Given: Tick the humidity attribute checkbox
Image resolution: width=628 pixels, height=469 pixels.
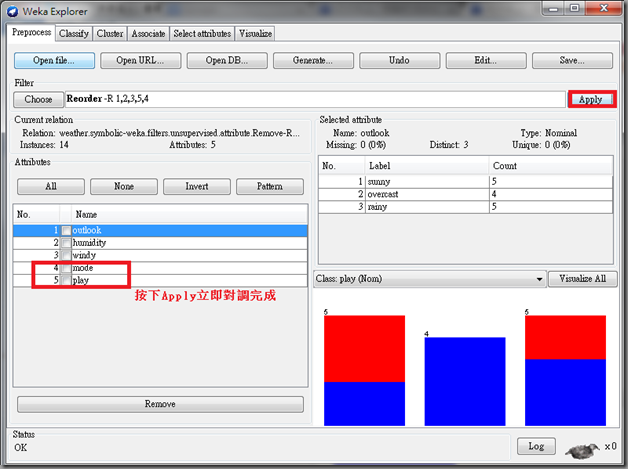Looking at the screenshot, I should coord(66,243).
